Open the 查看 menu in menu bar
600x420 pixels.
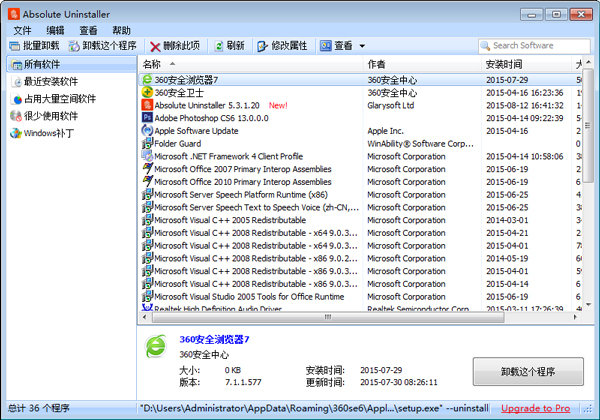pyautogui.click(x=88, y=30)
